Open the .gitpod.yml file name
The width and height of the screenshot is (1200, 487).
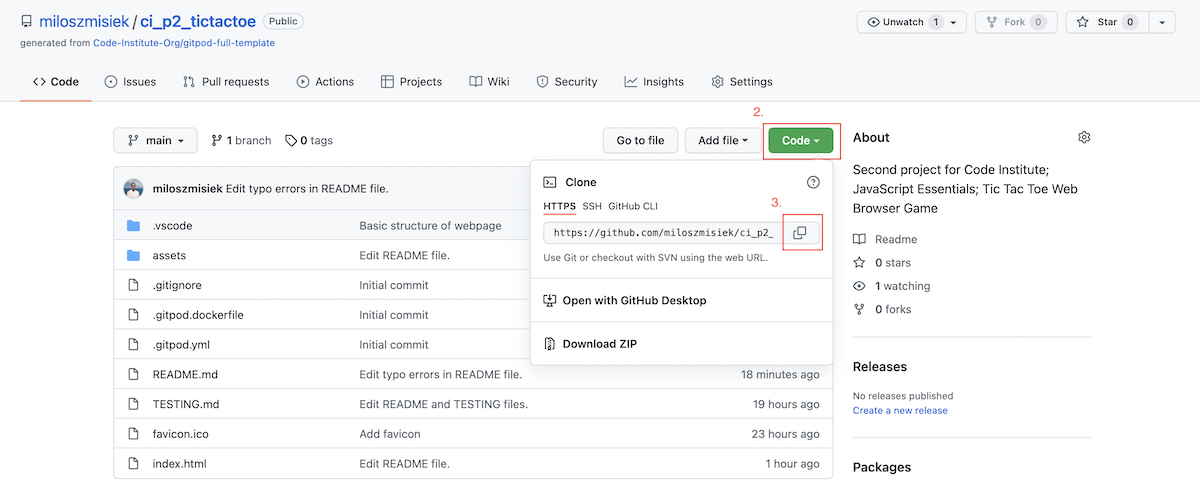tap(181, 345)
